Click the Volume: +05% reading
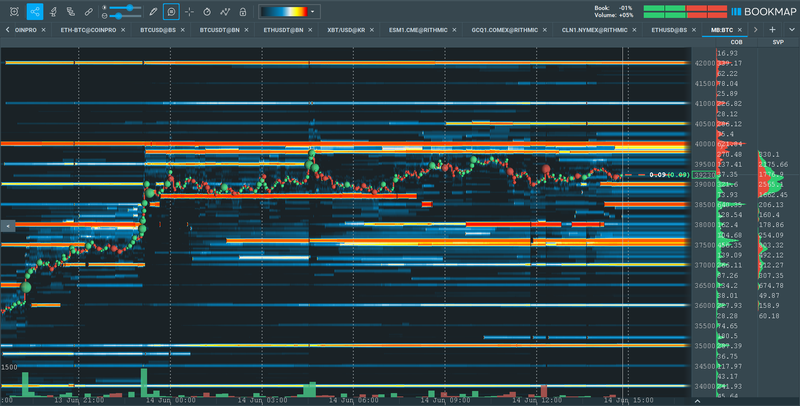The image size is (800, 406). pos(613,15)
